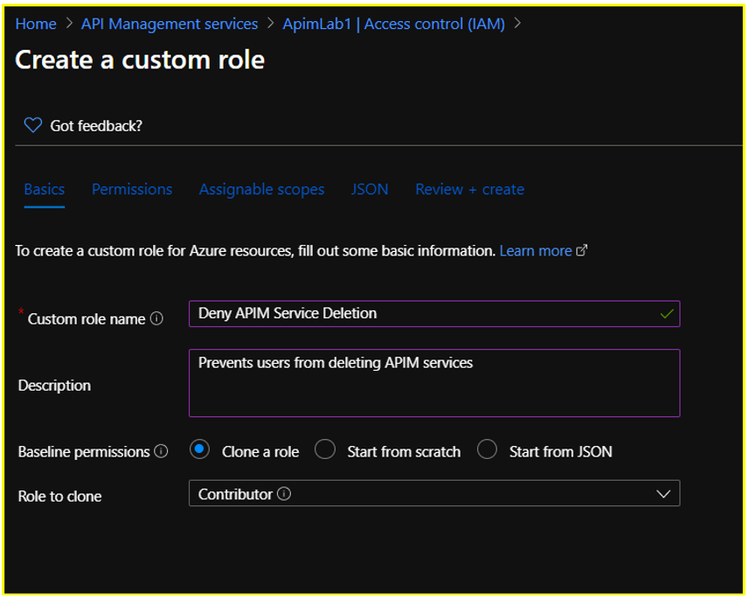
Task: Navigate to Home in breadcrumb
Action: click(x=35, y=23)
